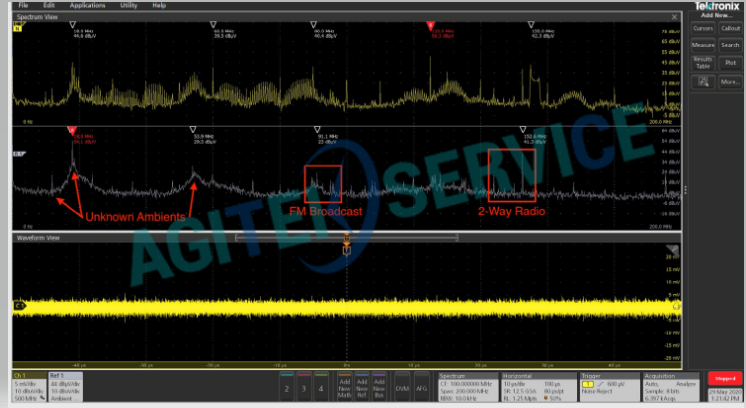
Task: Add a Callout annotation
Action: click(730, 28)
